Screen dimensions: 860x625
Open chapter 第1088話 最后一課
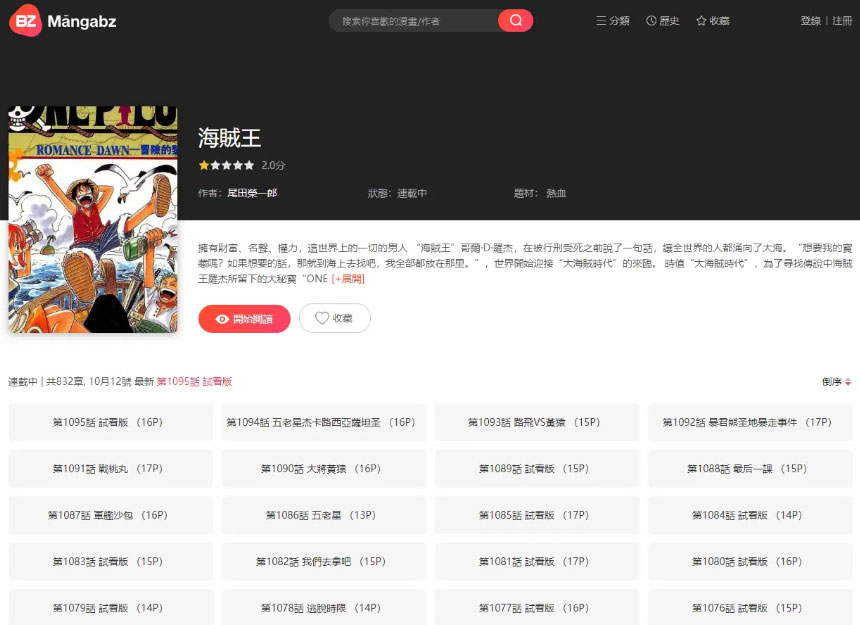point(750,469)
